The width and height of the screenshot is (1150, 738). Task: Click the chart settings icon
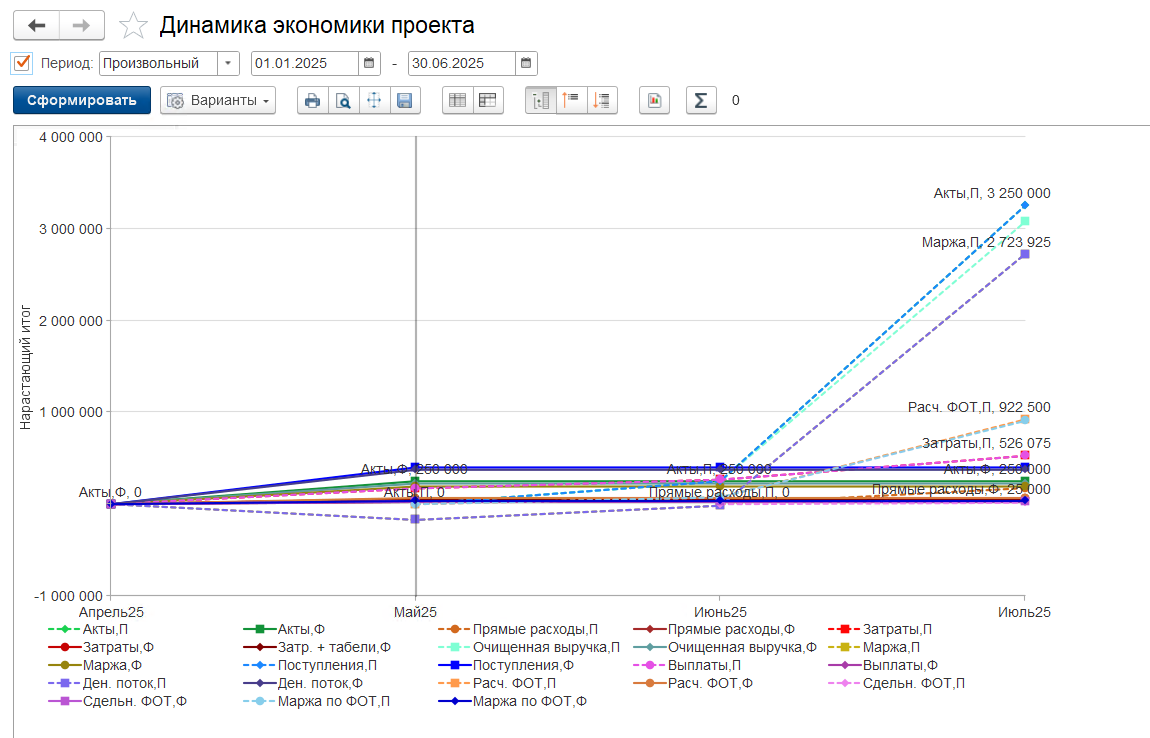[x=654, y=101]
